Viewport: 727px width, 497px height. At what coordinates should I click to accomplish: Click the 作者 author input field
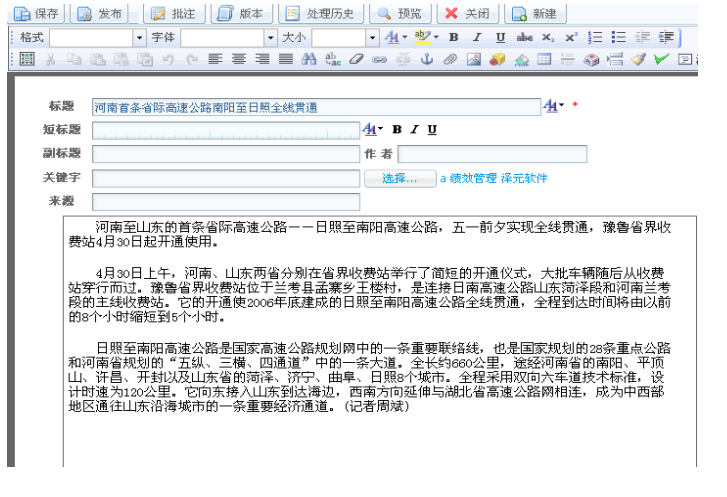[x=492, y=154]
